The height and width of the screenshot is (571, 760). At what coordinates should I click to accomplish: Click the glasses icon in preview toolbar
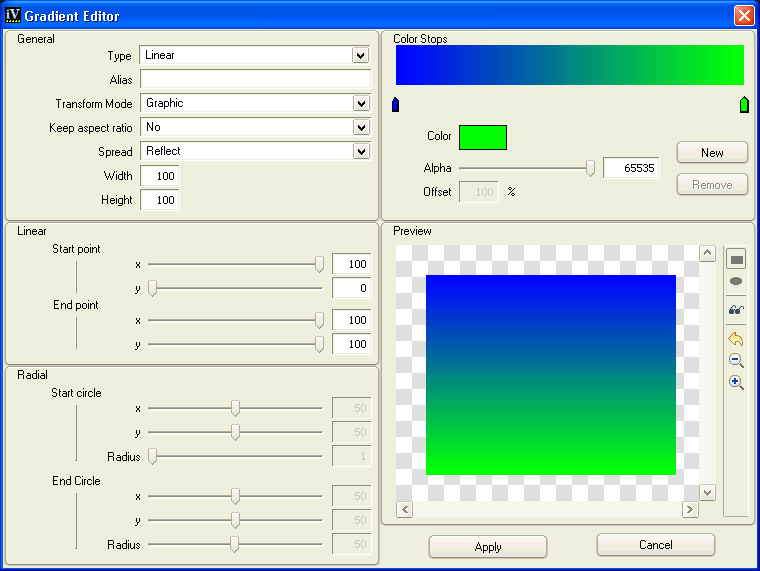coord(736,310)
